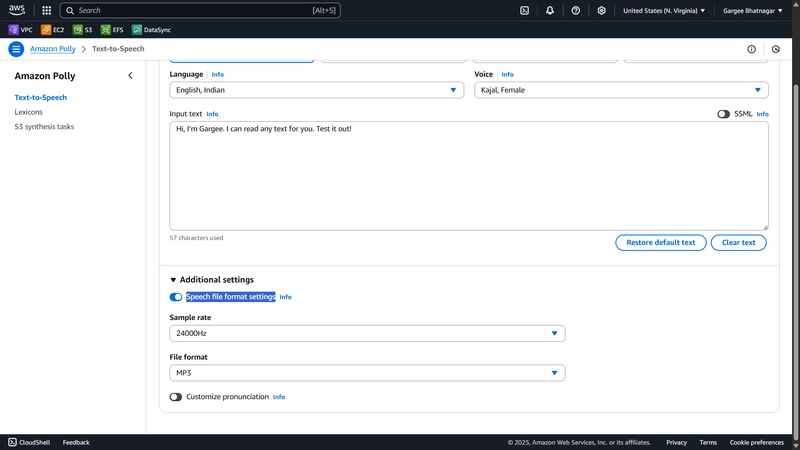Open the File format dropdown
Viewport: 800px width, 450px height.
(x=367, y=373)
